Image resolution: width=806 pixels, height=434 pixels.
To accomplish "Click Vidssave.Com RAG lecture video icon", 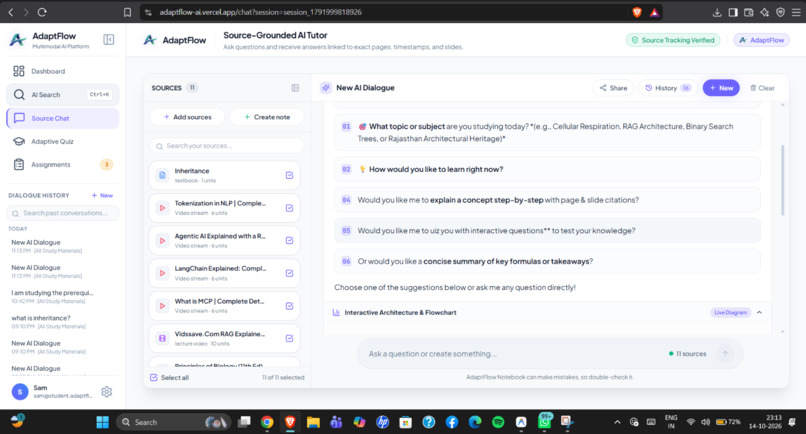I will coord(162,338).
